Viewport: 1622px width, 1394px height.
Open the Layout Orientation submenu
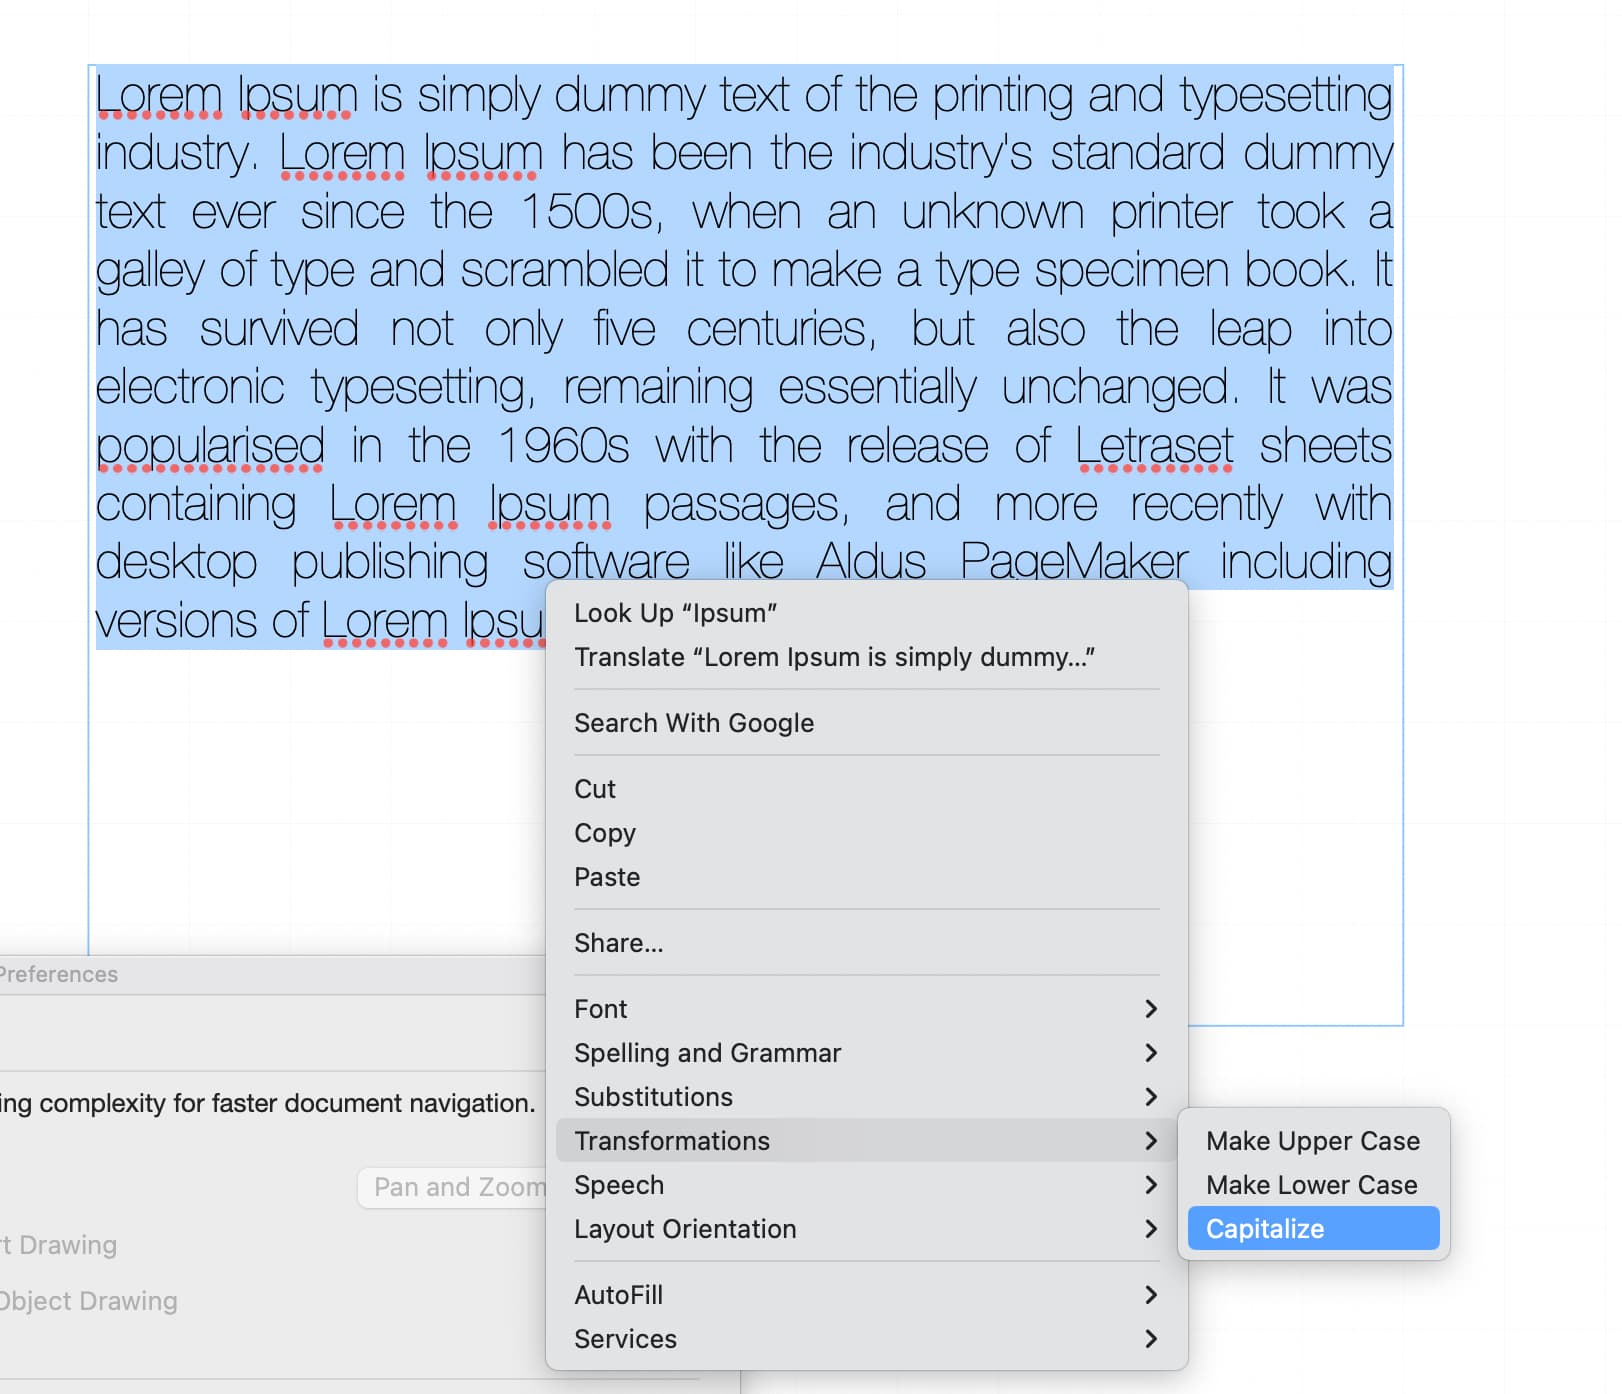coord(866,1228)
